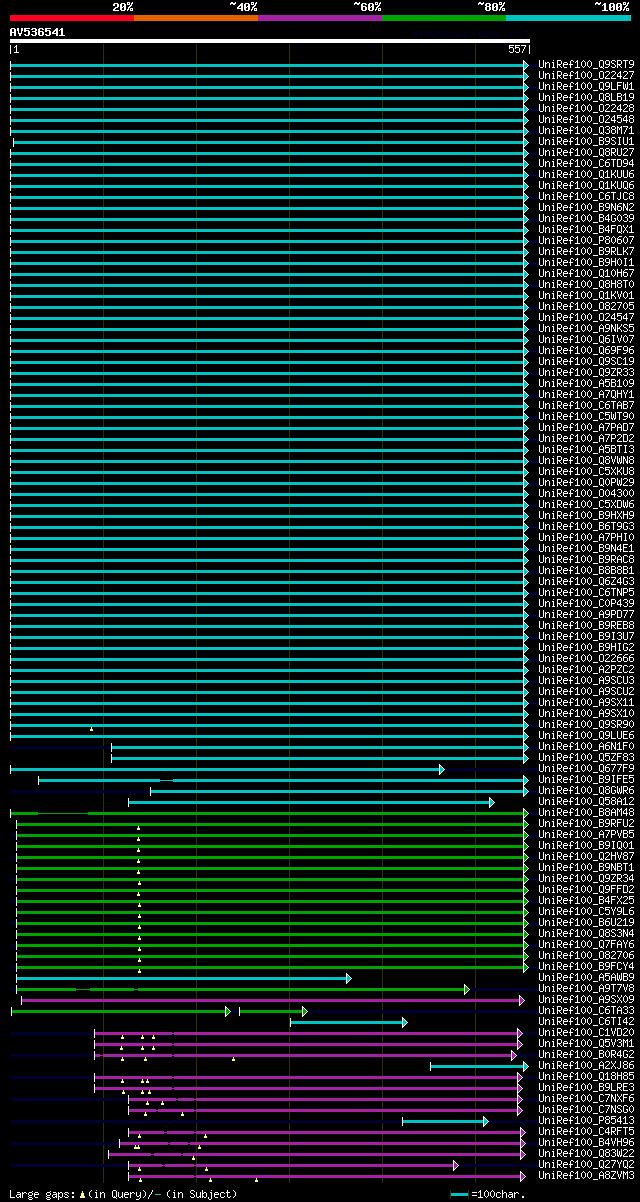Select label UniRef100_Q9ZR33
The image size is (640, 1202).
tap(586, 372)
